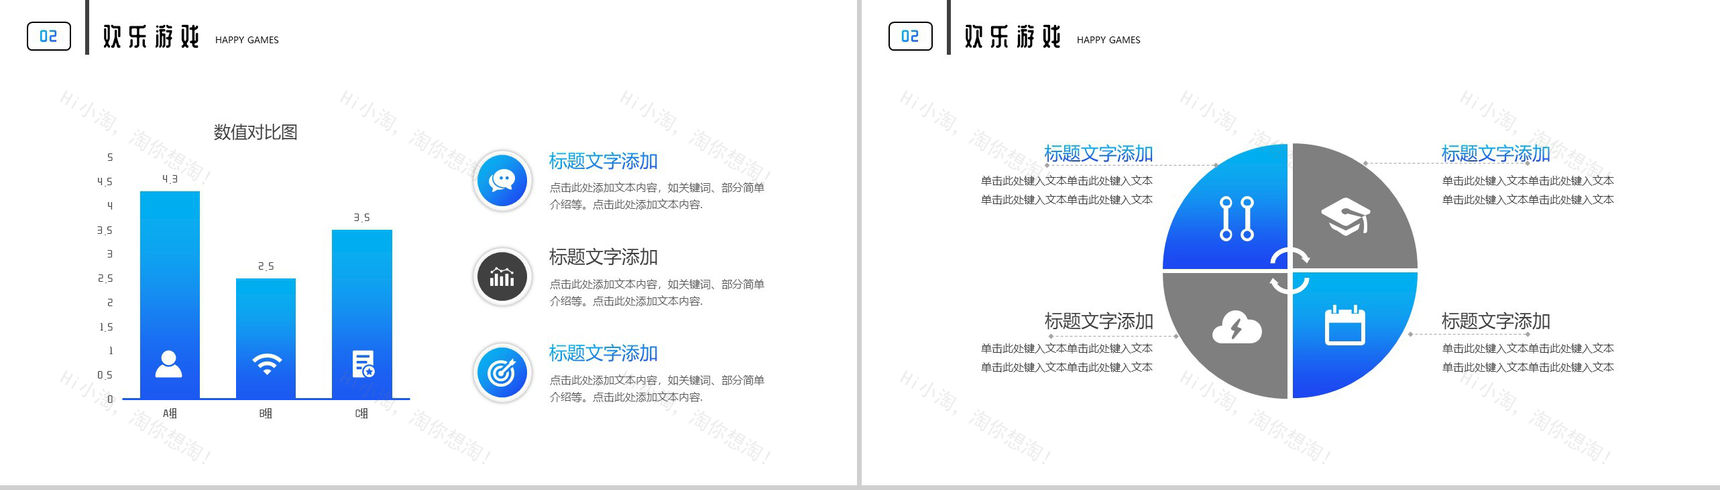The width and height of the screenshot is (1720, 490).
Task: Click HAPPY GAMES subtitle on the right slide
Action: point(1108,40)
